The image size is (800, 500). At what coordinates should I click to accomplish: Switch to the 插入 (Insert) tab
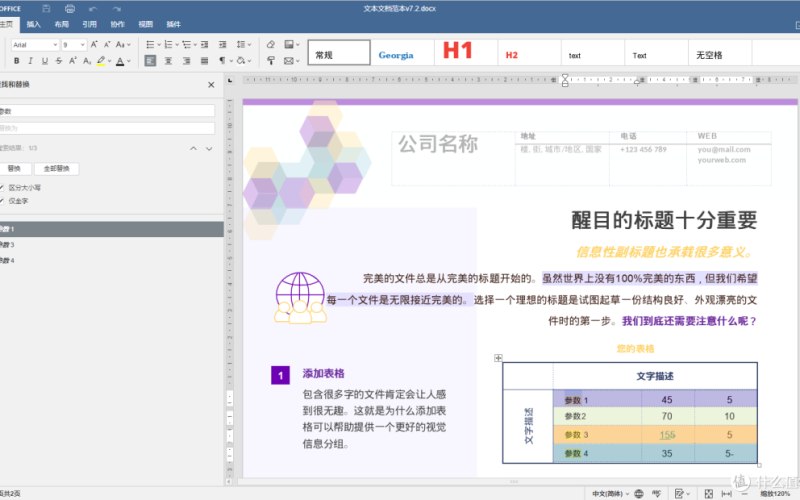33,24
